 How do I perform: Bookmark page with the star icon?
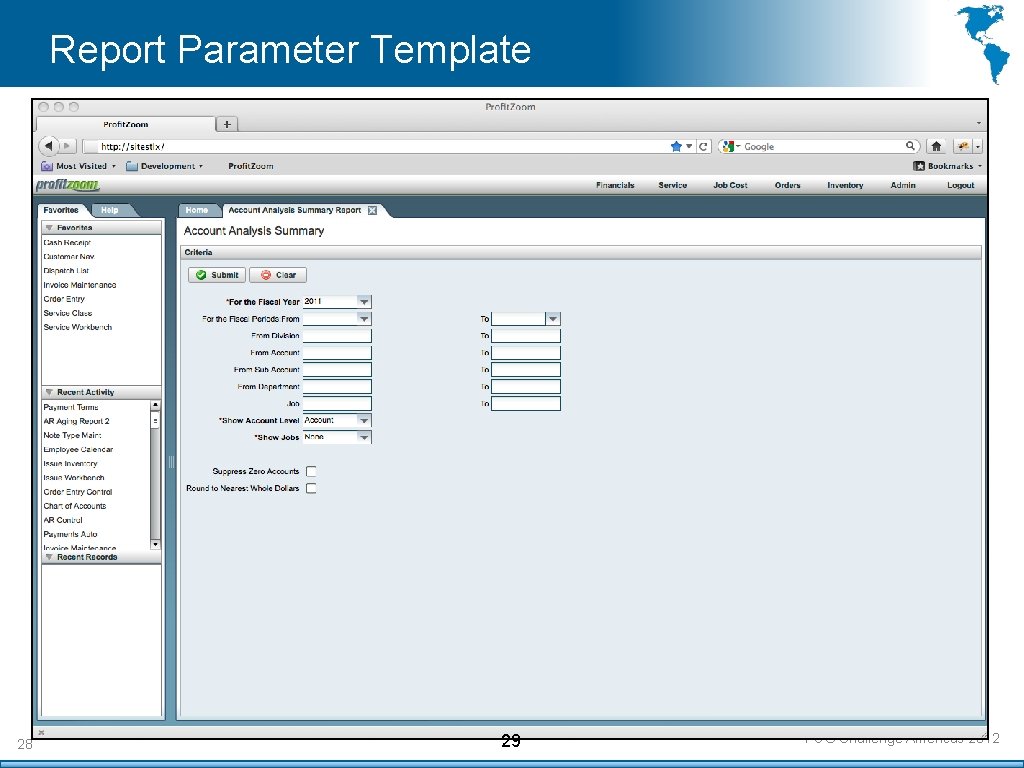[x=676, y=146]
